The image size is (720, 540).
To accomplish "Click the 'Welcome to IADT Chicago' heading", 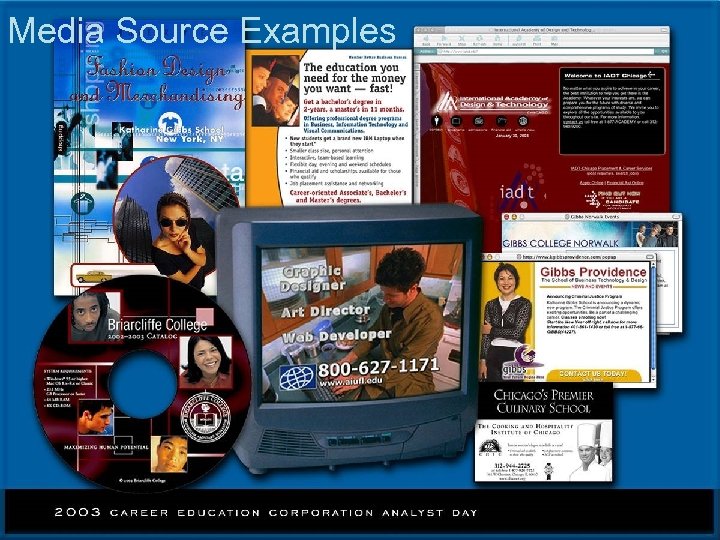I will point(606,75).
